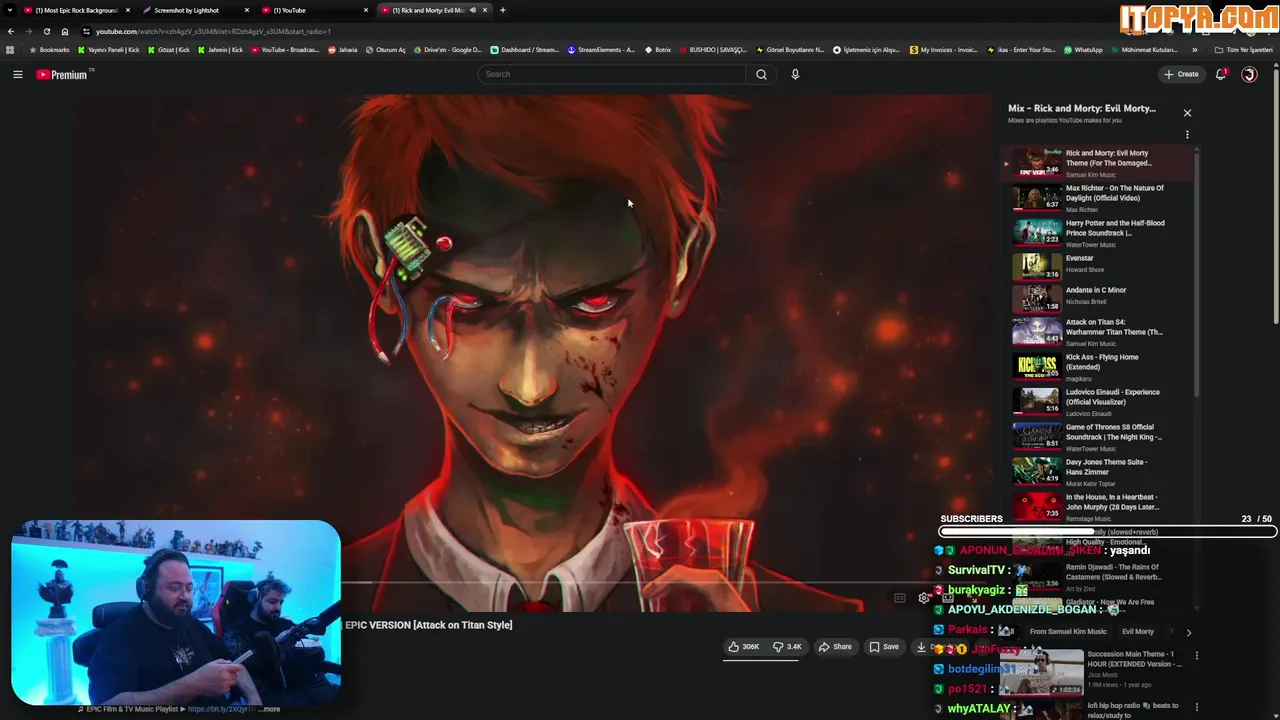Toggle subtitles with the CC button
This screenshot has width=1280, height=720.
coord(900,598)
